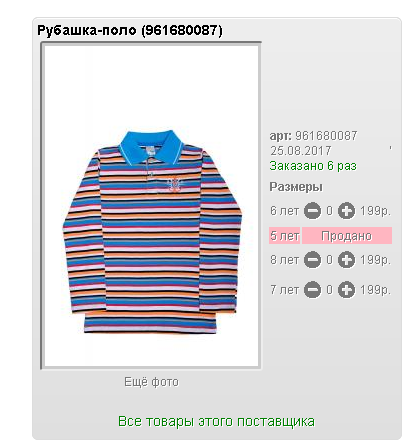
Task: Open the Ещё фото link
Action: [x=151, y=382]
